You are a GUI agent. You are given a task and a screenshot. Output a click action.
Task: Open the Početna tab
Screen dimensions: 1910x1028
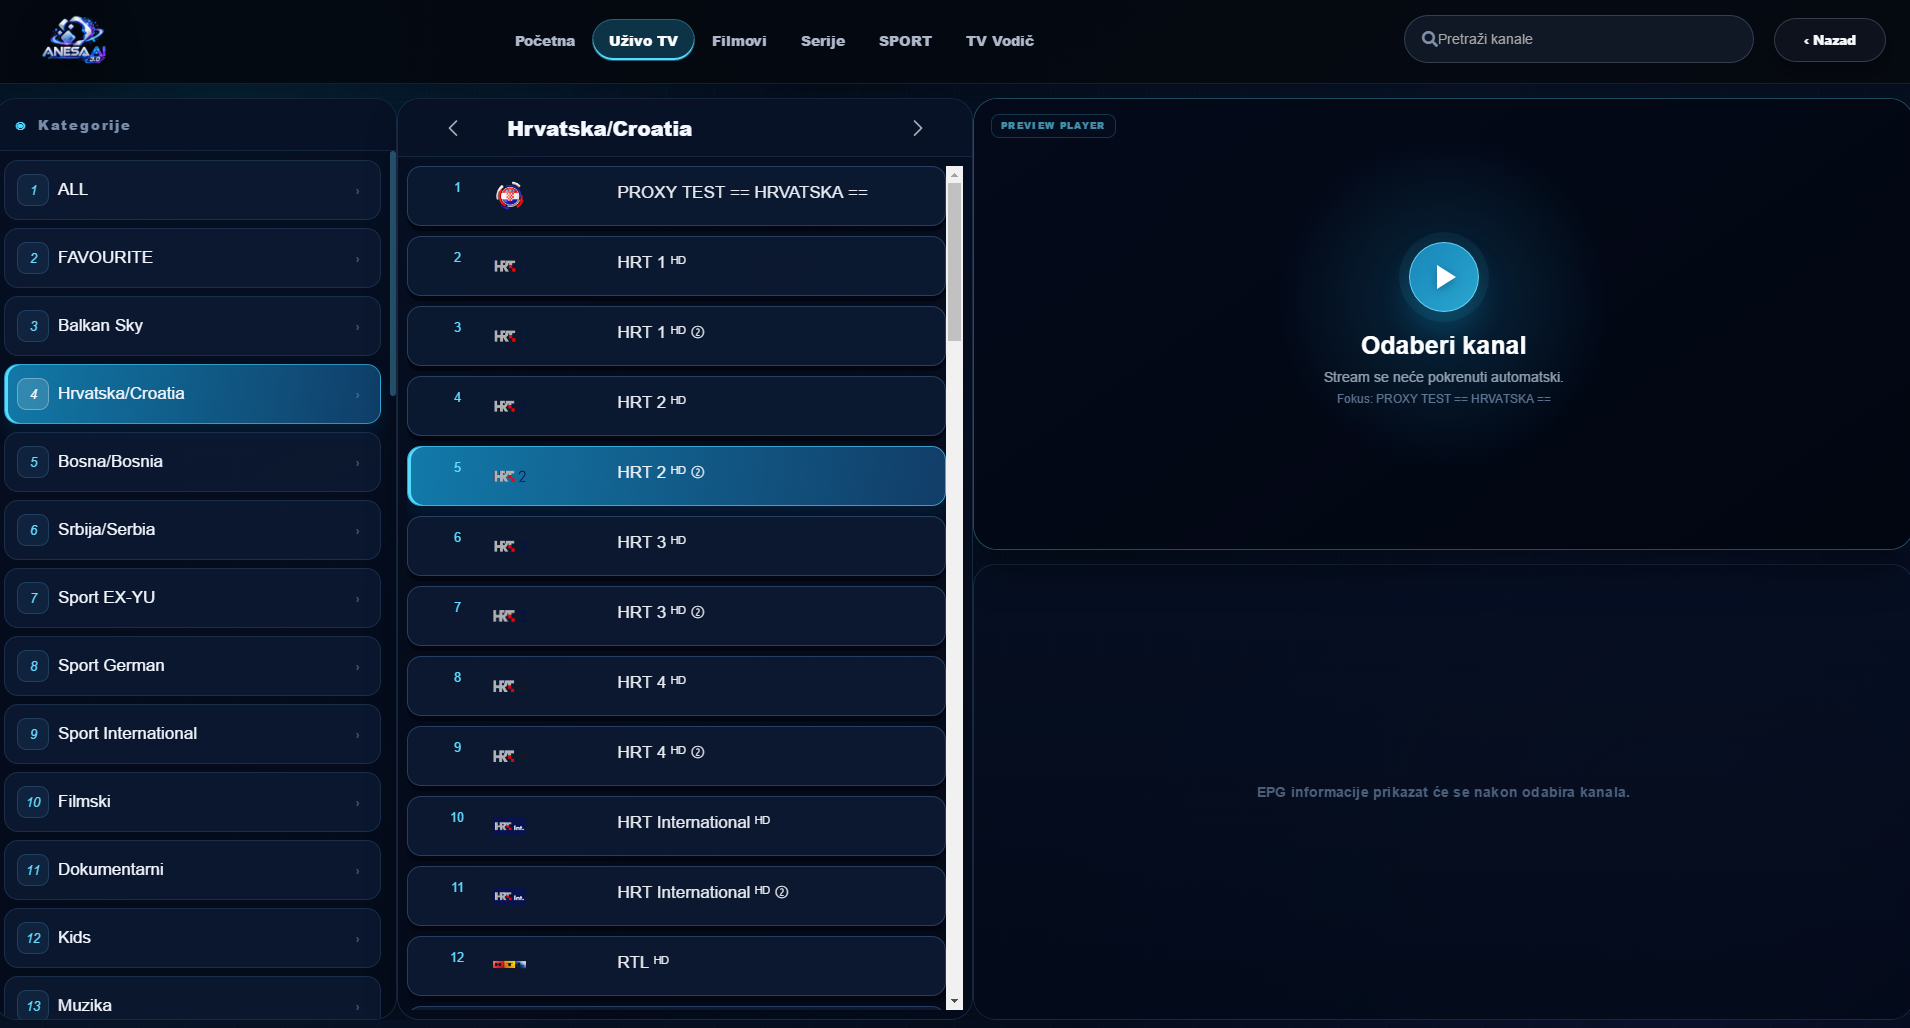coord(545,40)
